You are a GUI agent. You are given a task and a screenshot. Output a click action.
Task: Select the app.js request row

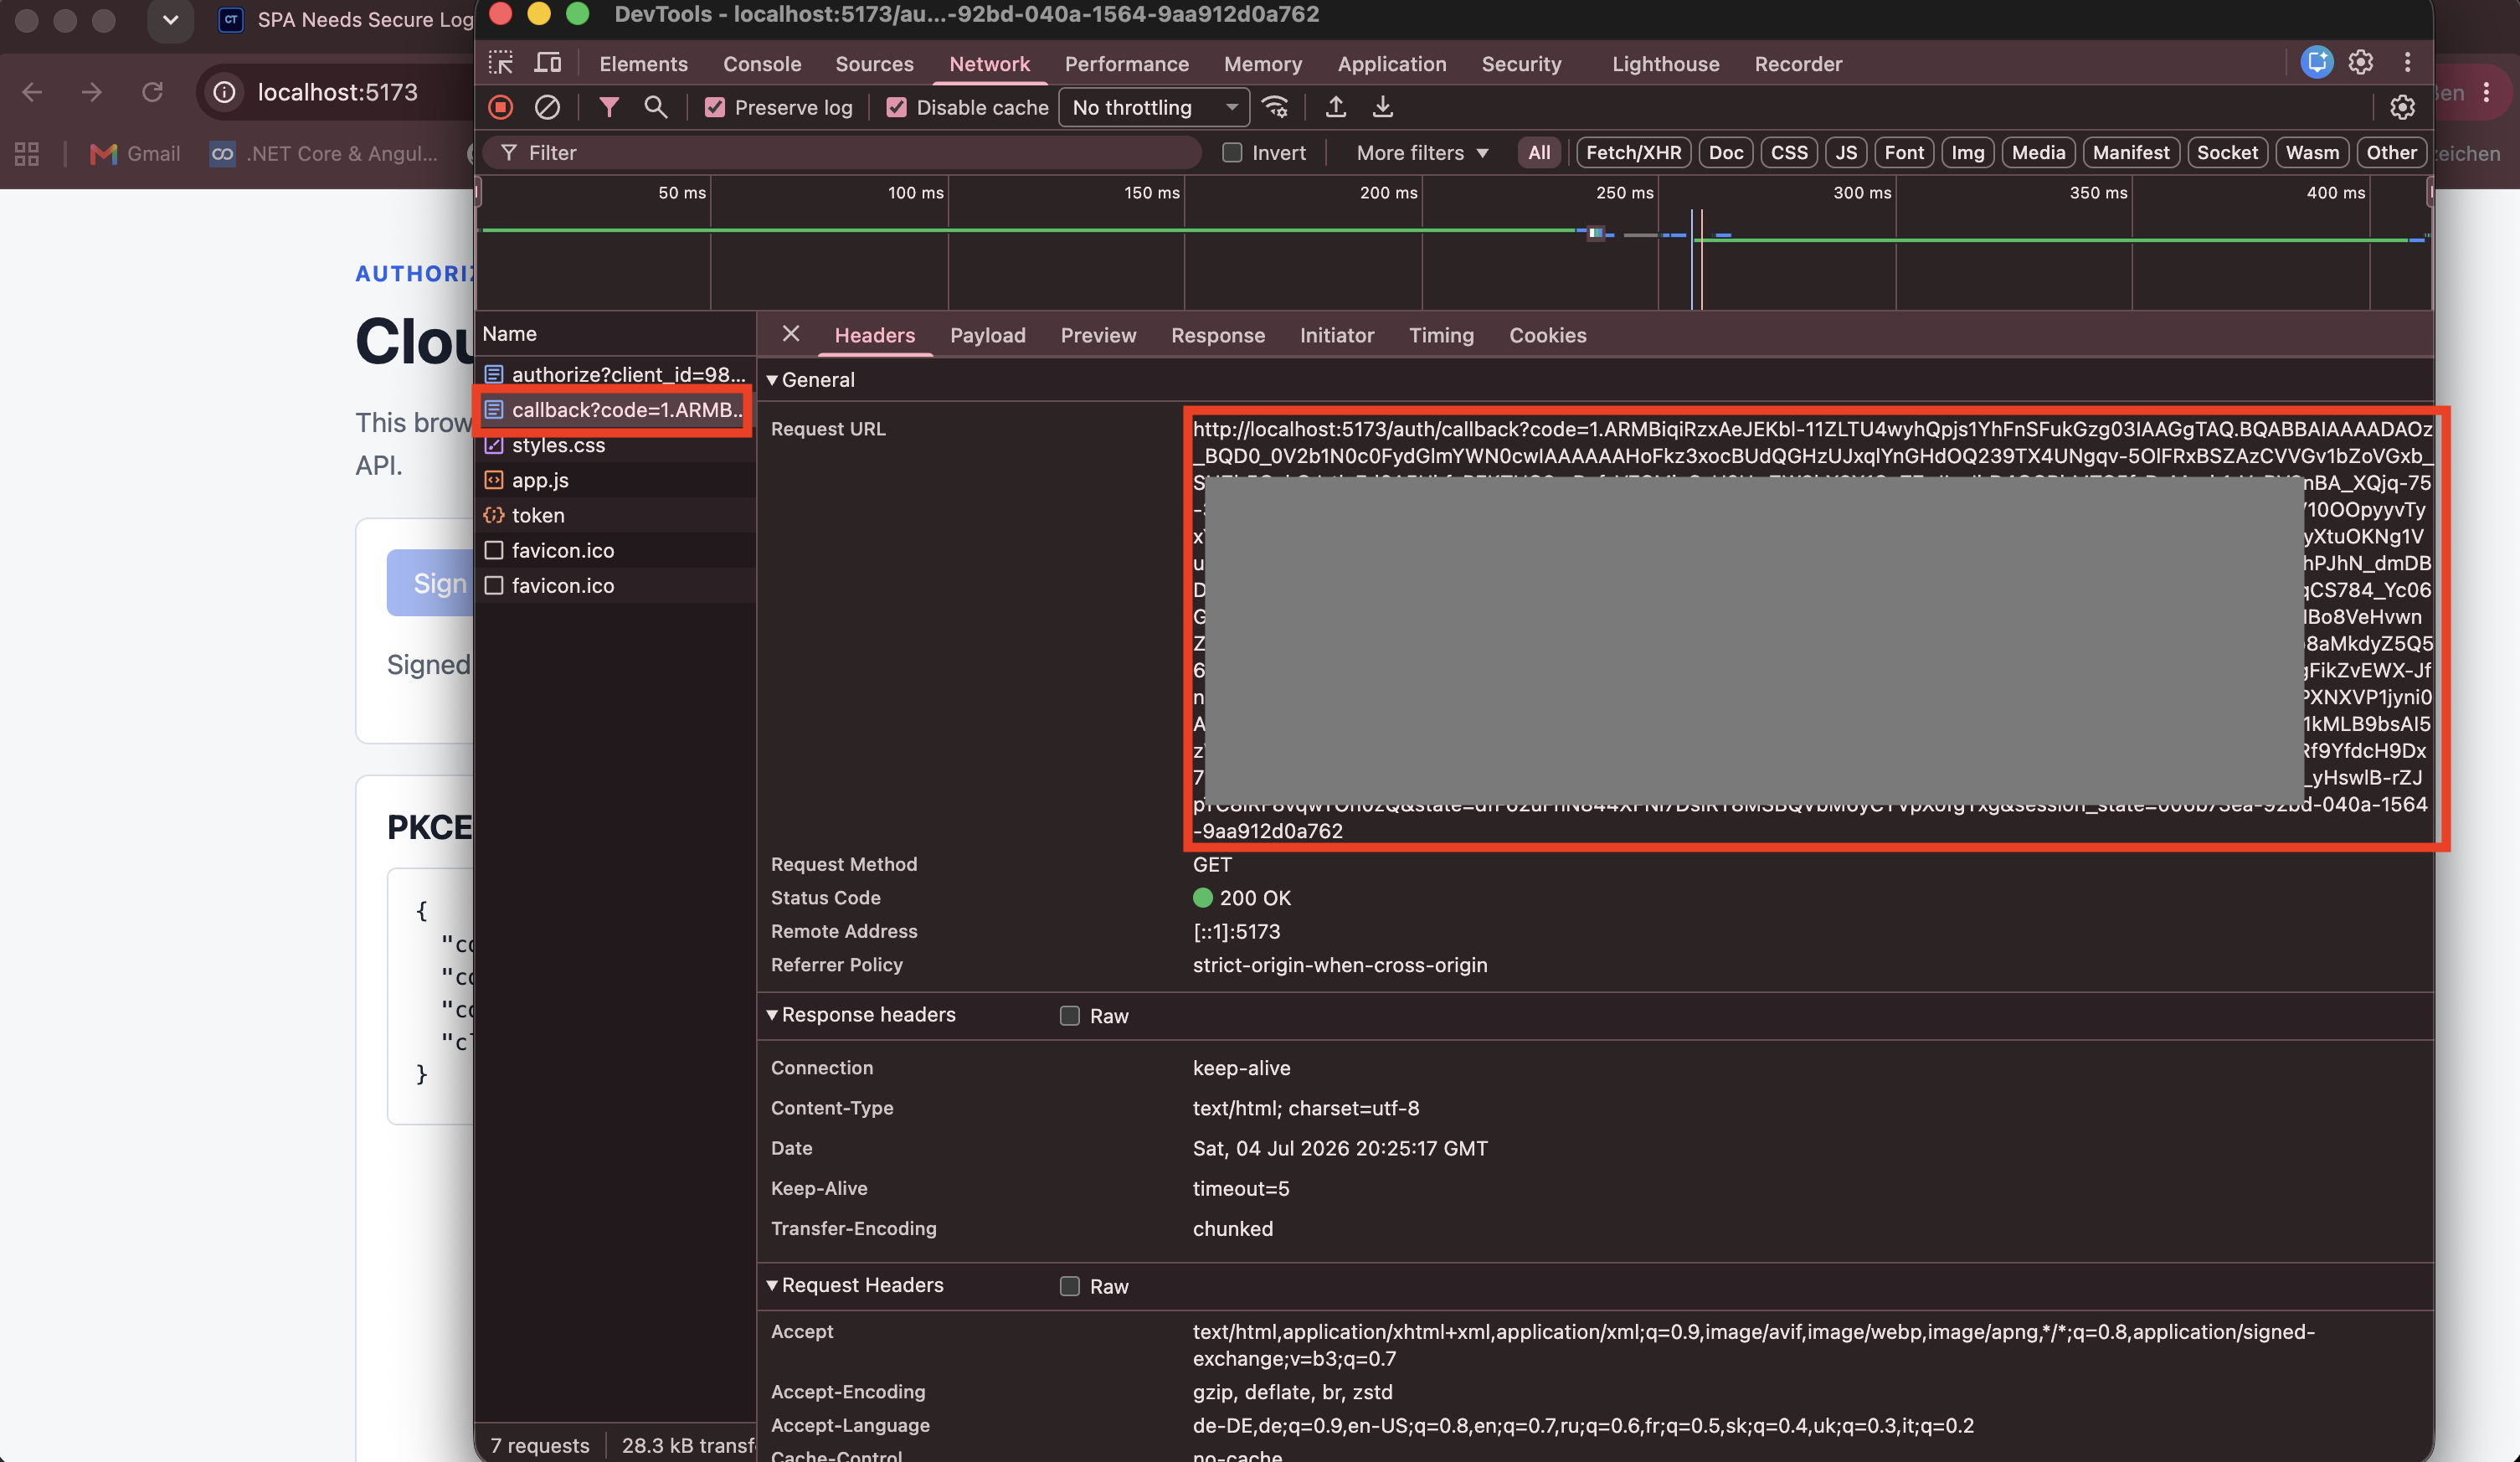(615, 480)
